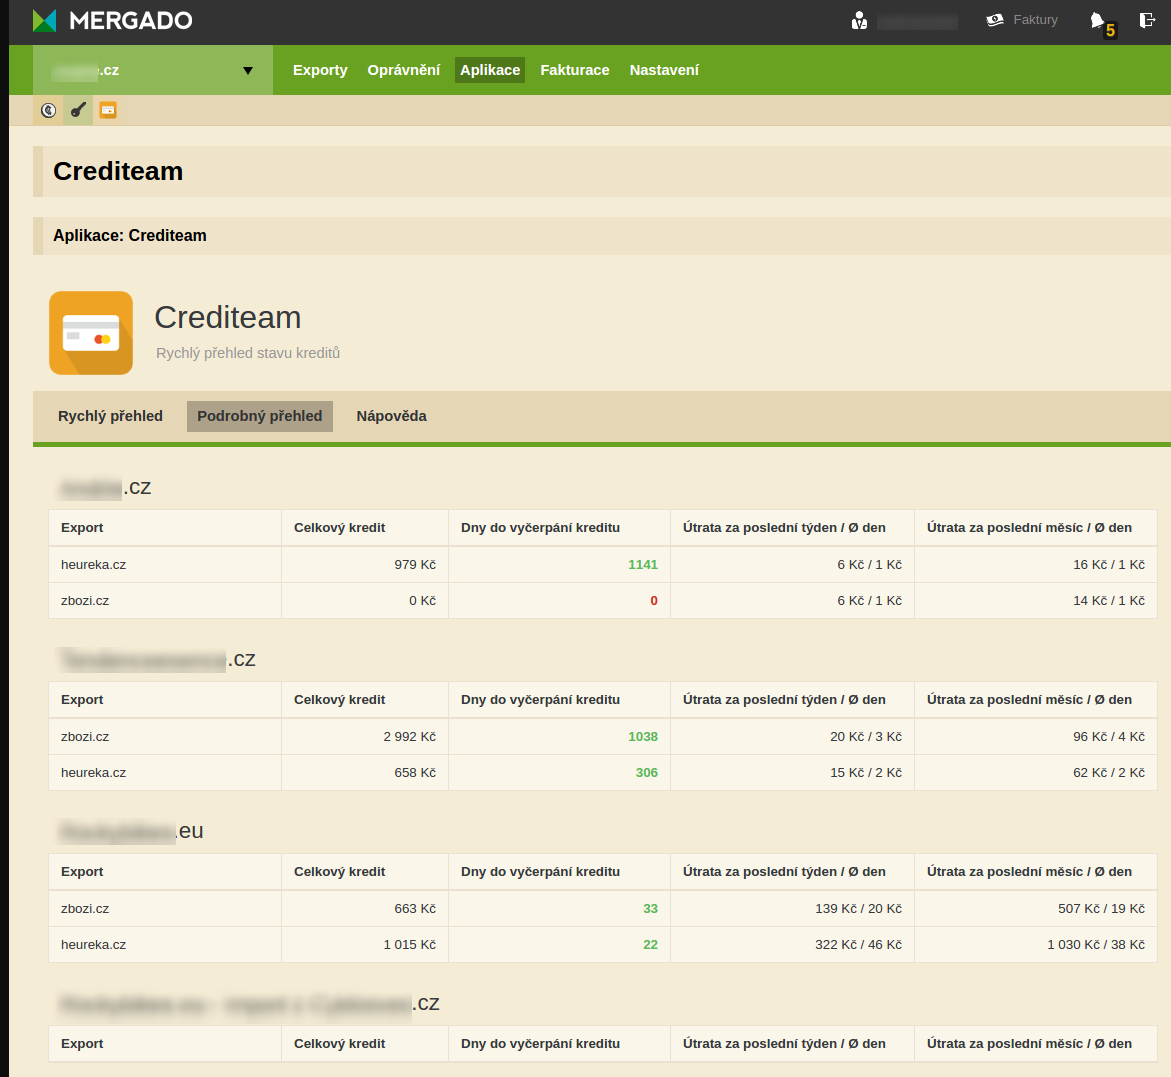Screen dimensions: 1171x1077
Task: Click the 322 Kč / 46 Kč weekly spend
Action: click(x=858, y=944)
